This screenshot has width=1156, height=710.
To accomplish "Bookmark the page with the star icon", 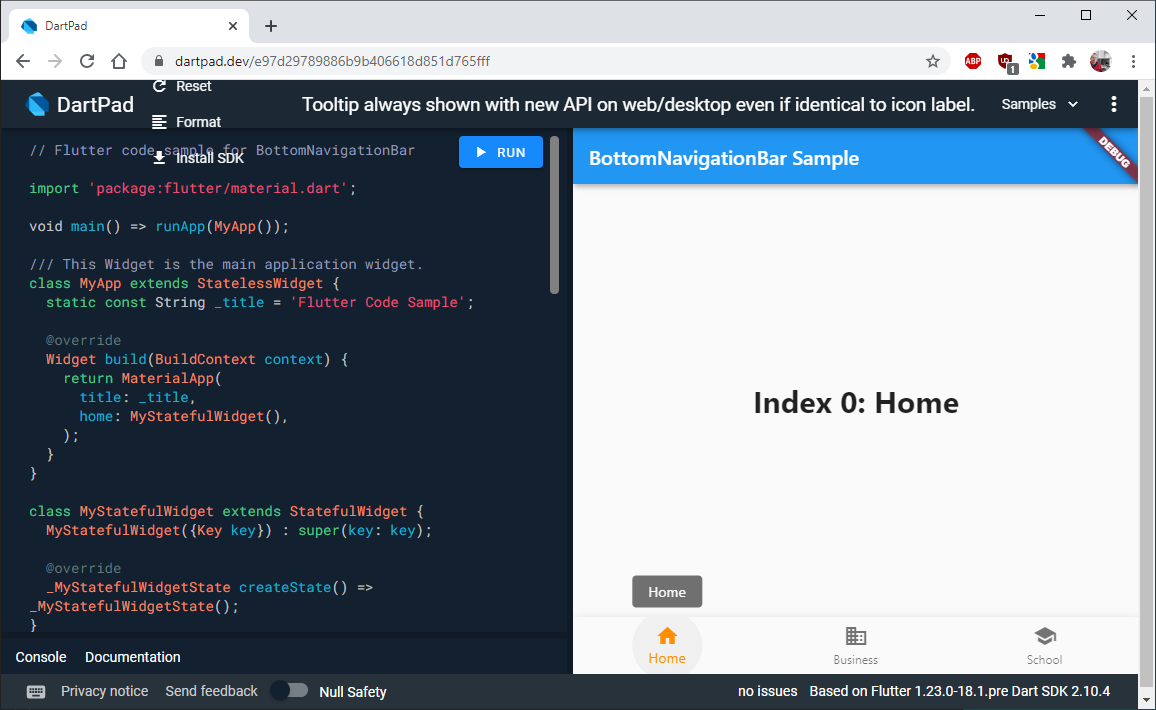I will pyautogui.click(x=932, y=60).
